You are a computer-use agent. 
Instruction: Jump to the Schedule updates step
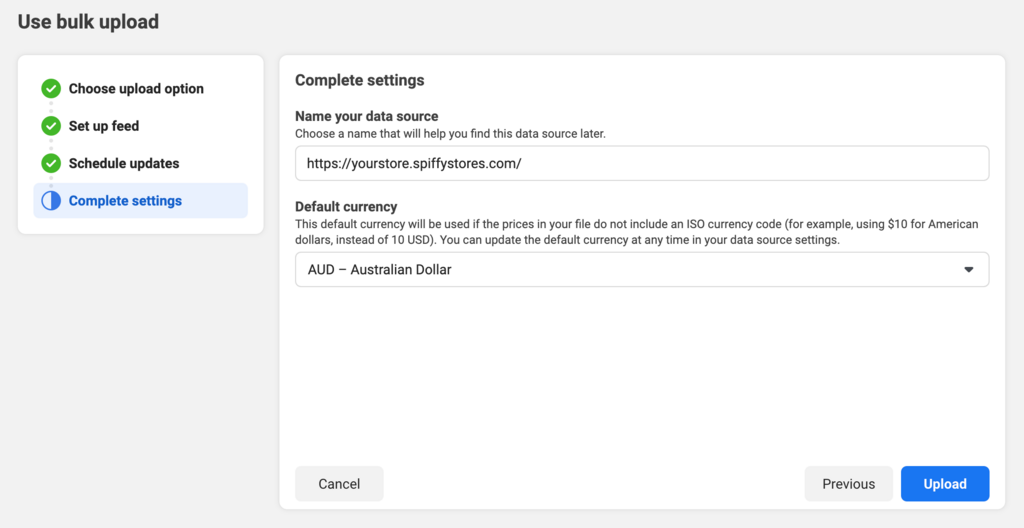[x=124, y=163]
